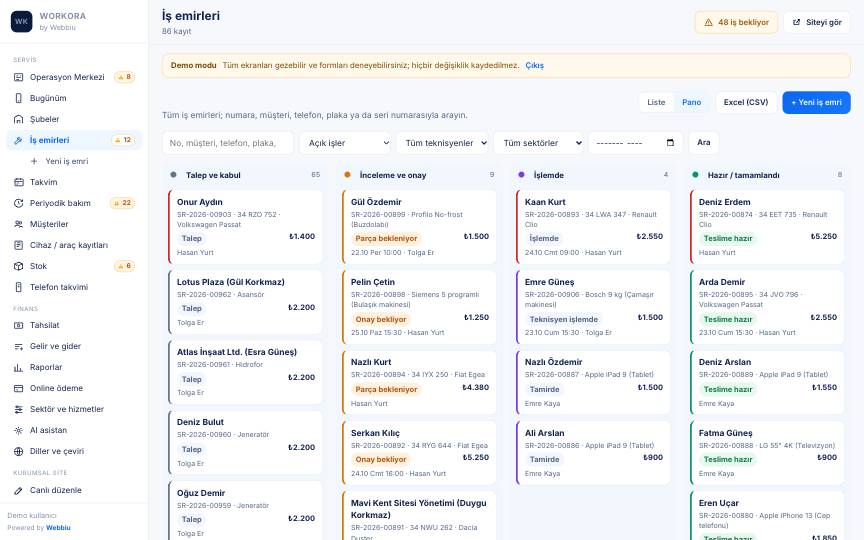This screenshot has width=864, height=540.
Task: Click the Müşteriler people icon
Action: 18,224
